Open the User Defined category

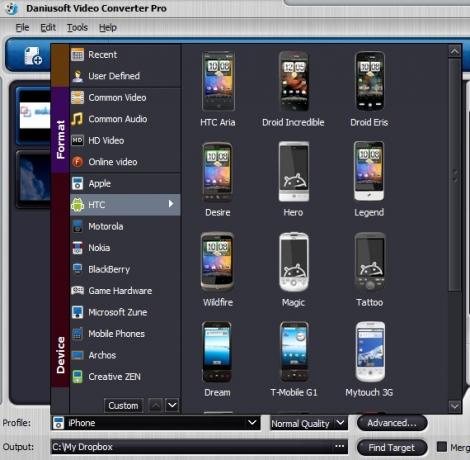point(125,76)
